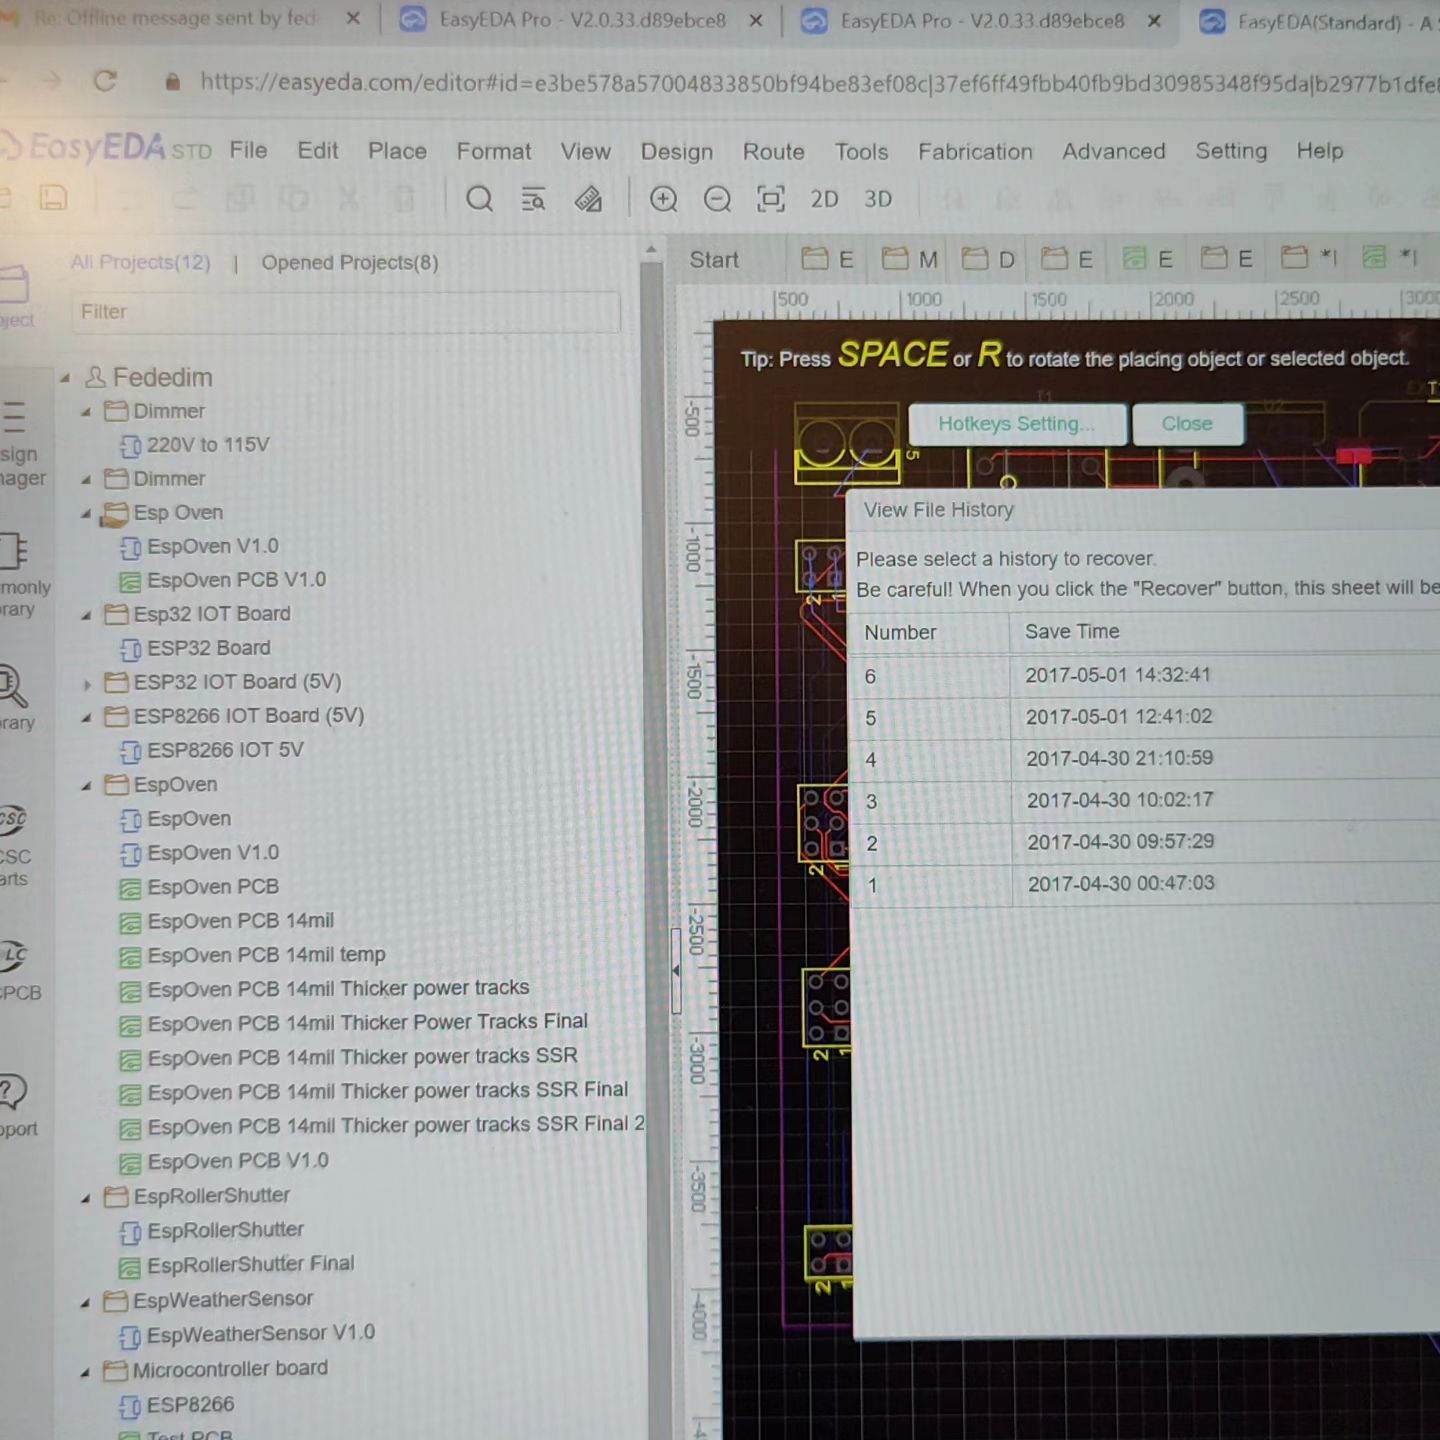
Task: Select history row 6 saved 2017-05-01 14:32:41
Action: coord(1144,676)
